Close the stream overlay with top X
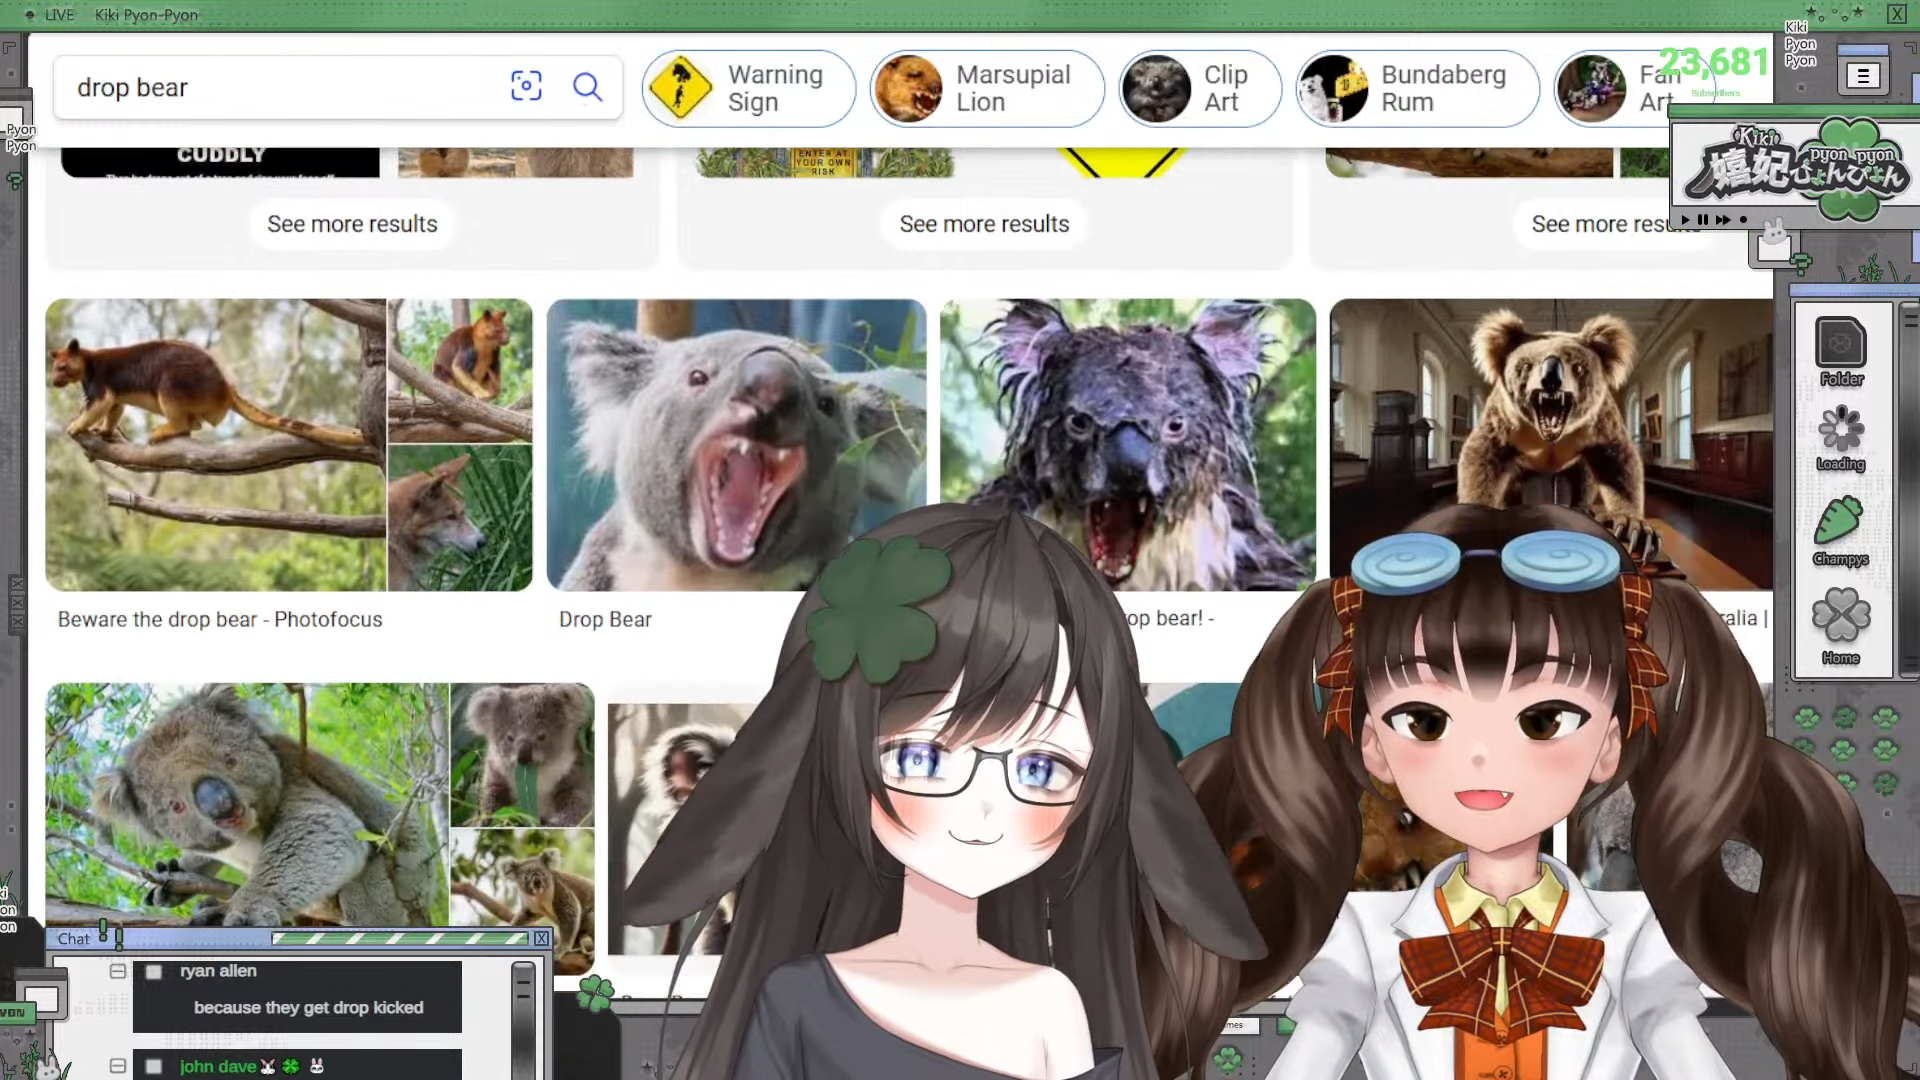The width and height of the screenshot is (1920, 1080). (x=1896, y=13)
